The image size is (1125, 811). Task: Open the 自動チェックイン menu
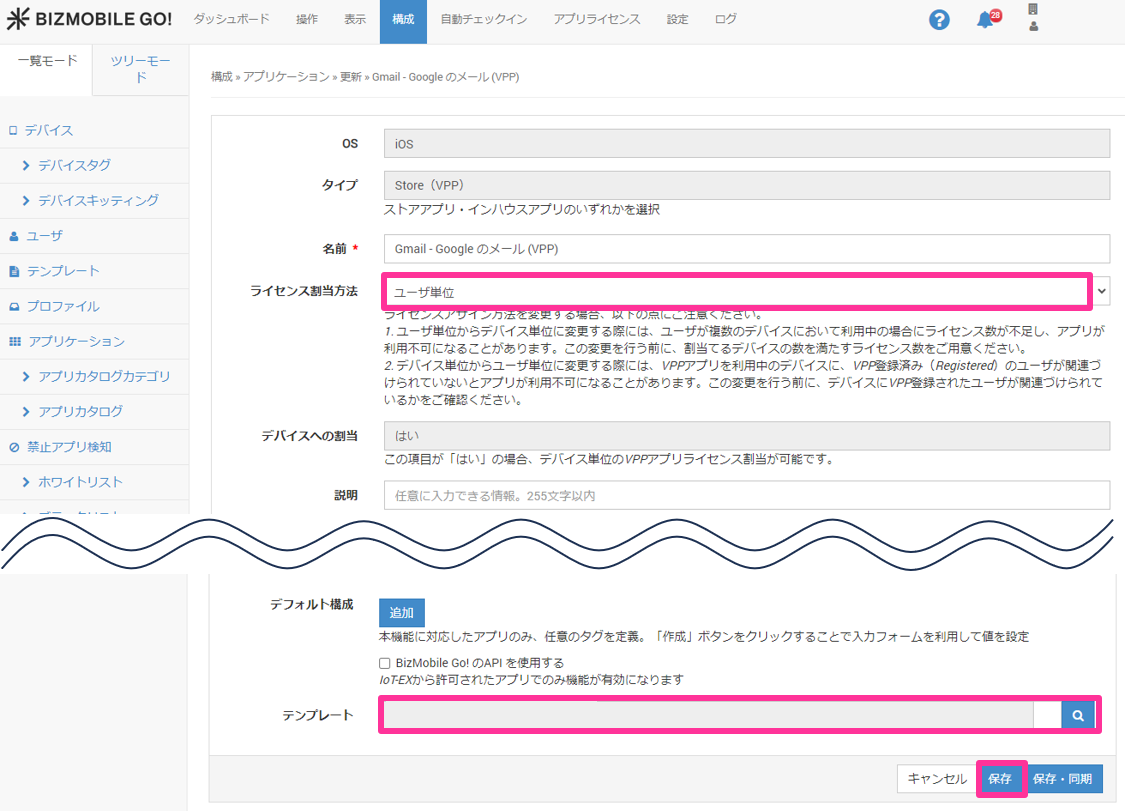pos(483,20)
